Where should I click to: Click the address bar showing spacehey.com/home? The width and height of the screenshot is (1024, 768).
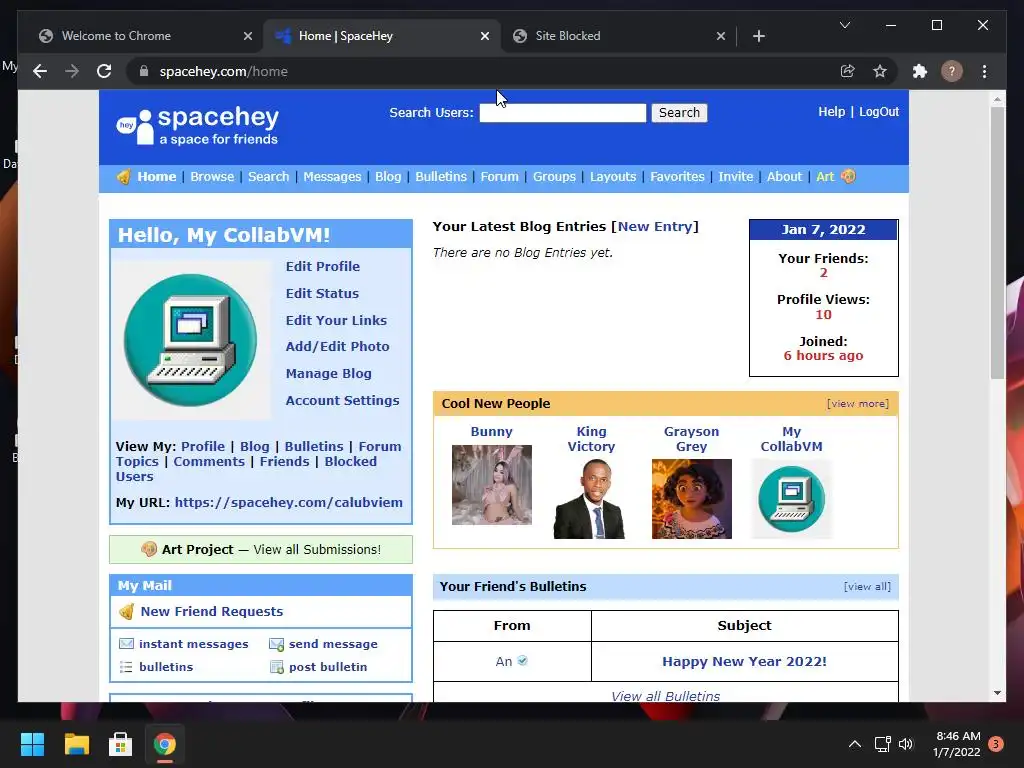[x=483, y=71]
